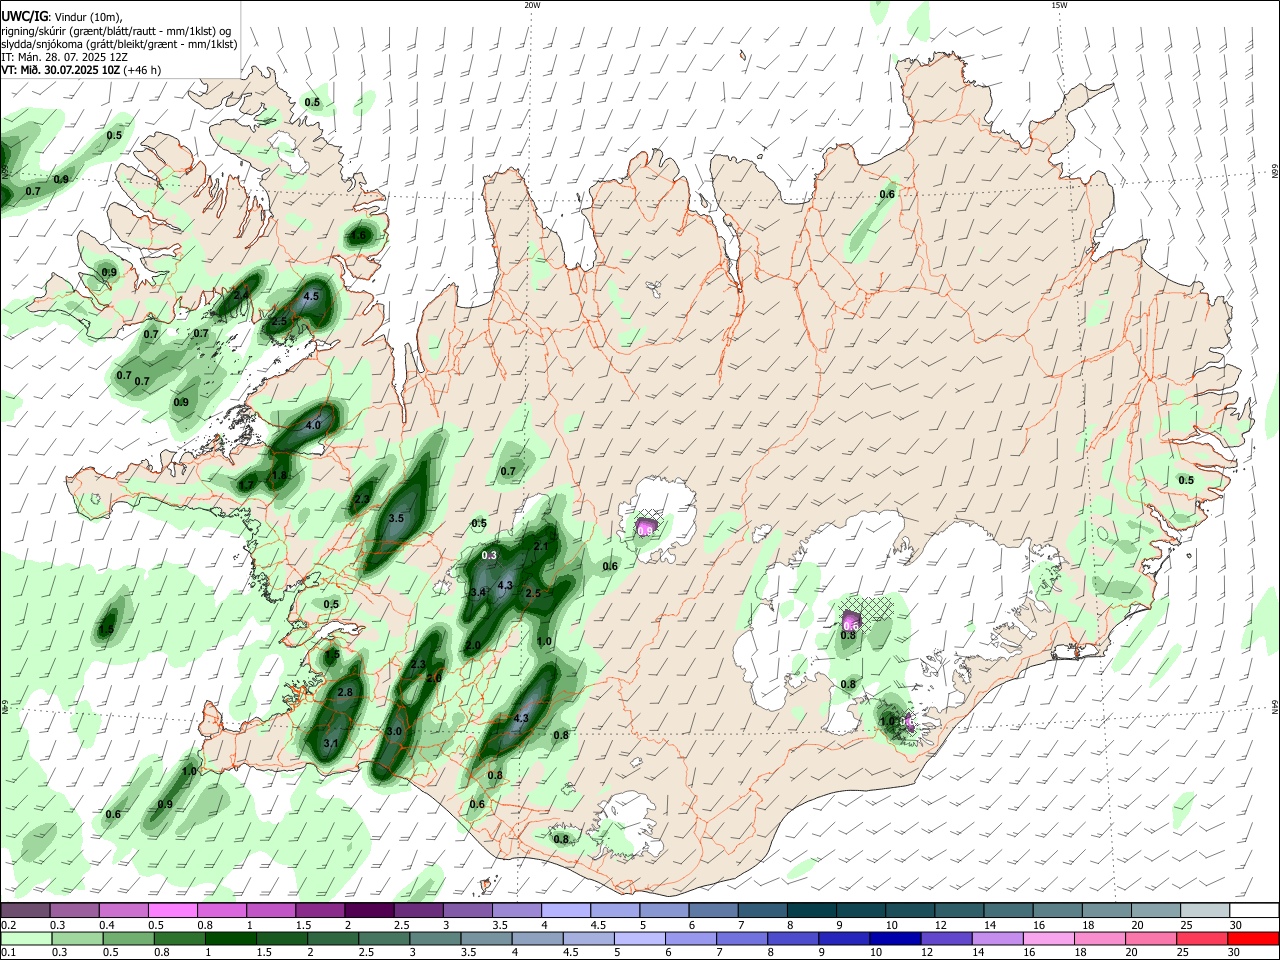Click the 3.4 precipitation value on the map

(x=478, y=592)
